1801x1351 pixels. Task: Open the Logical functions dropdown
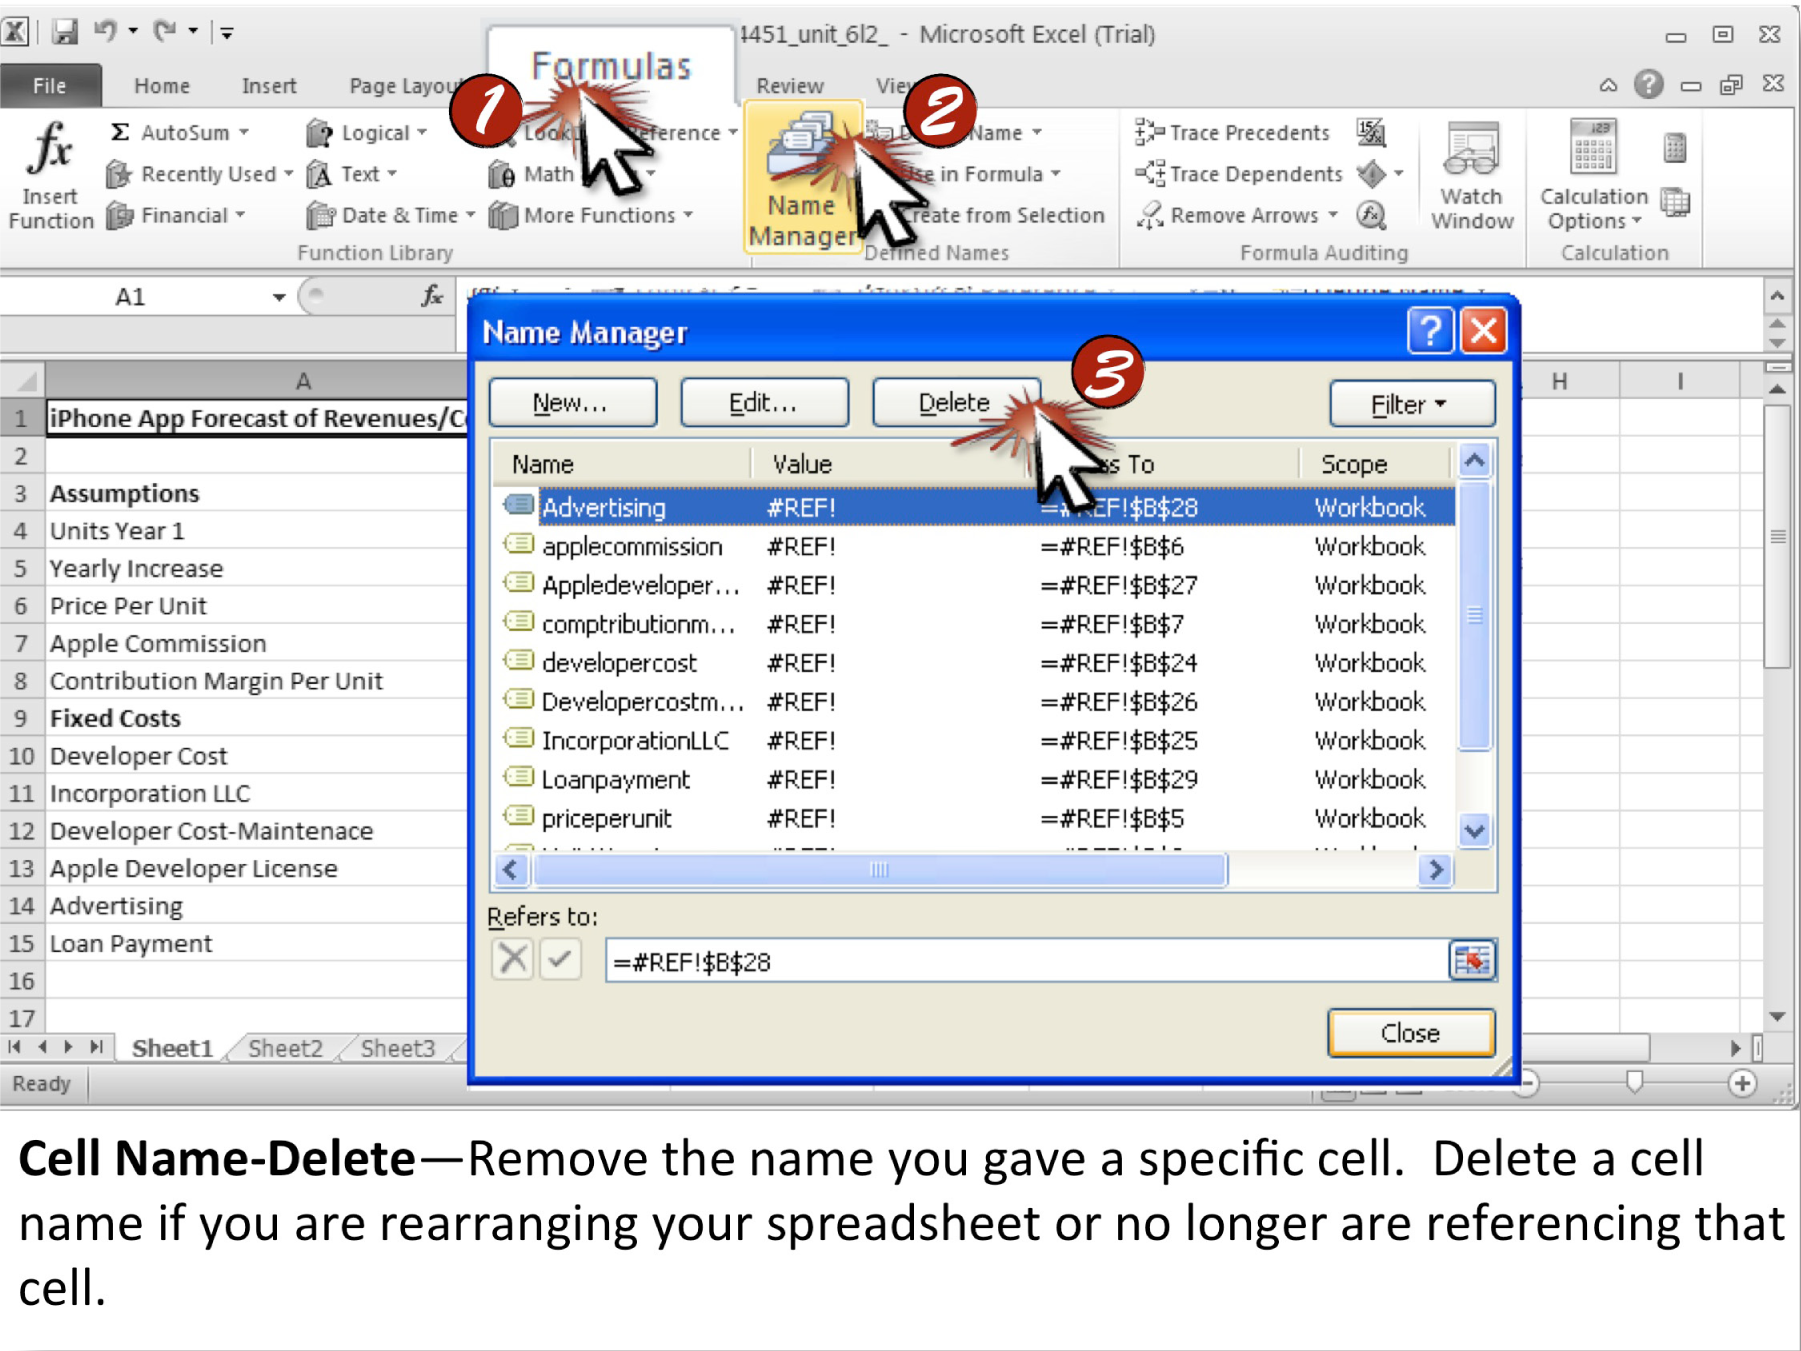pos(367,132)
